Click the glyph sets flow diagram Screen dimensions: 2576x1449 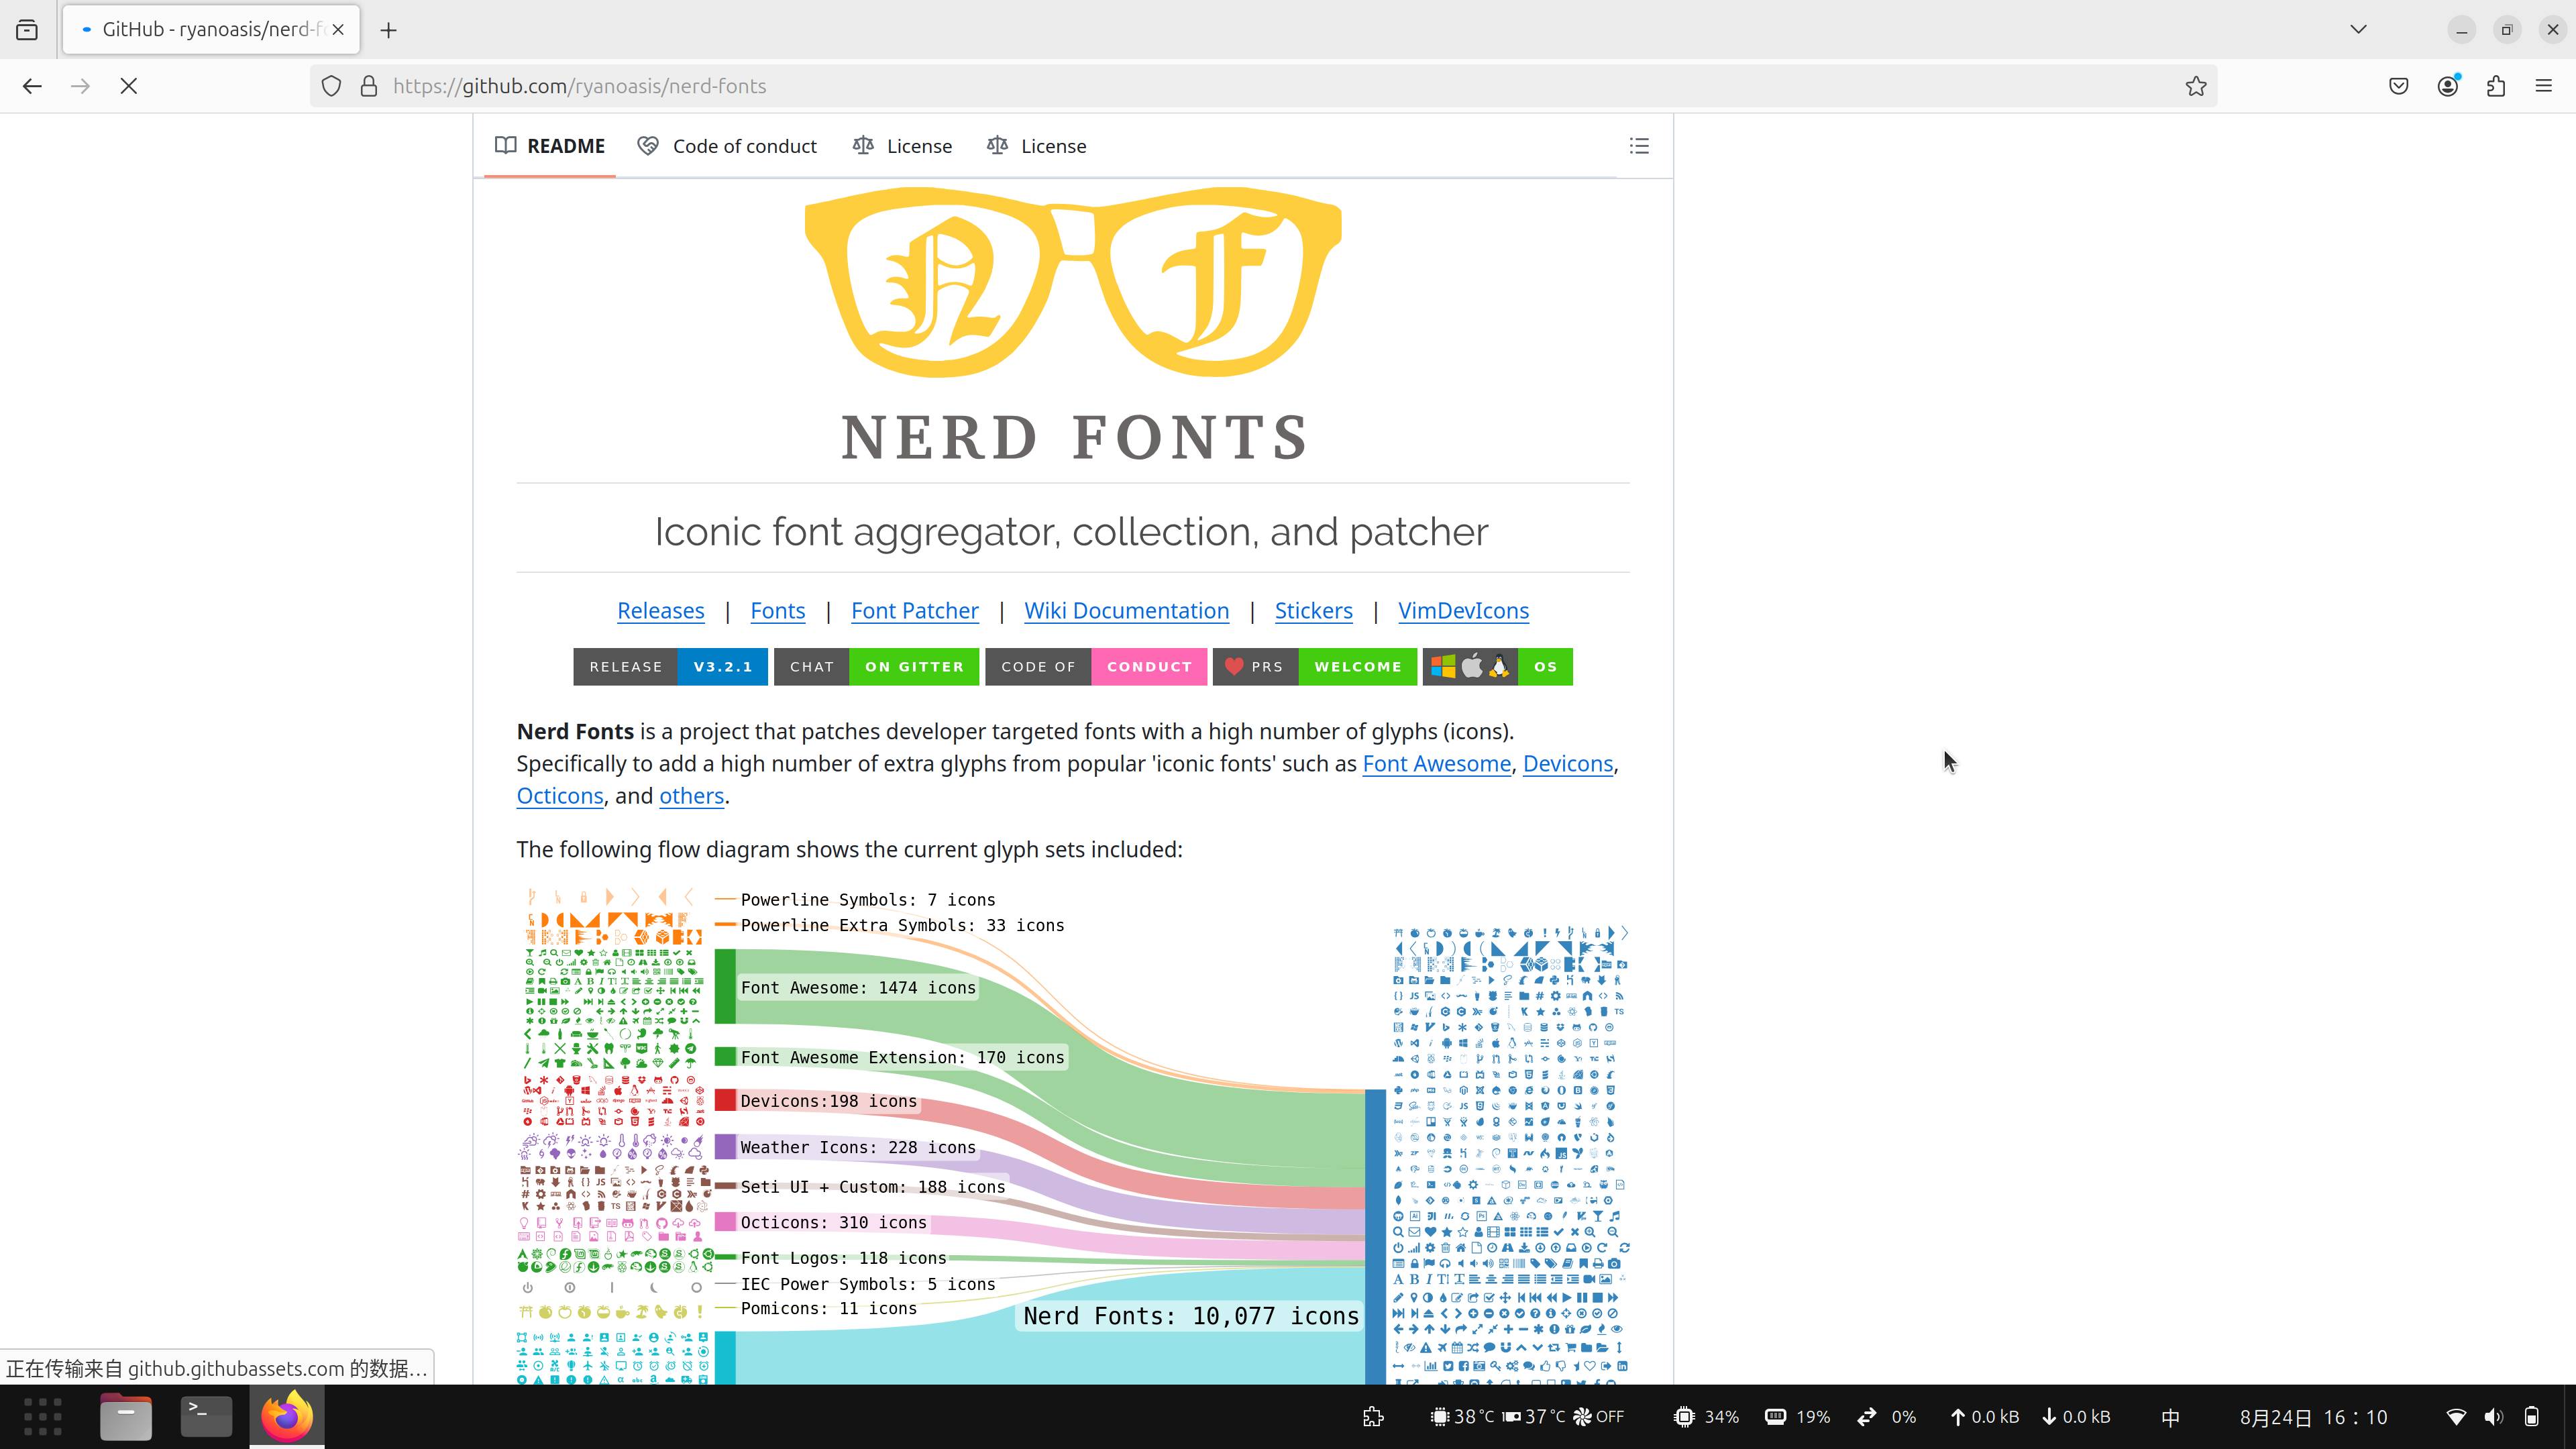click(1073, 1135)
